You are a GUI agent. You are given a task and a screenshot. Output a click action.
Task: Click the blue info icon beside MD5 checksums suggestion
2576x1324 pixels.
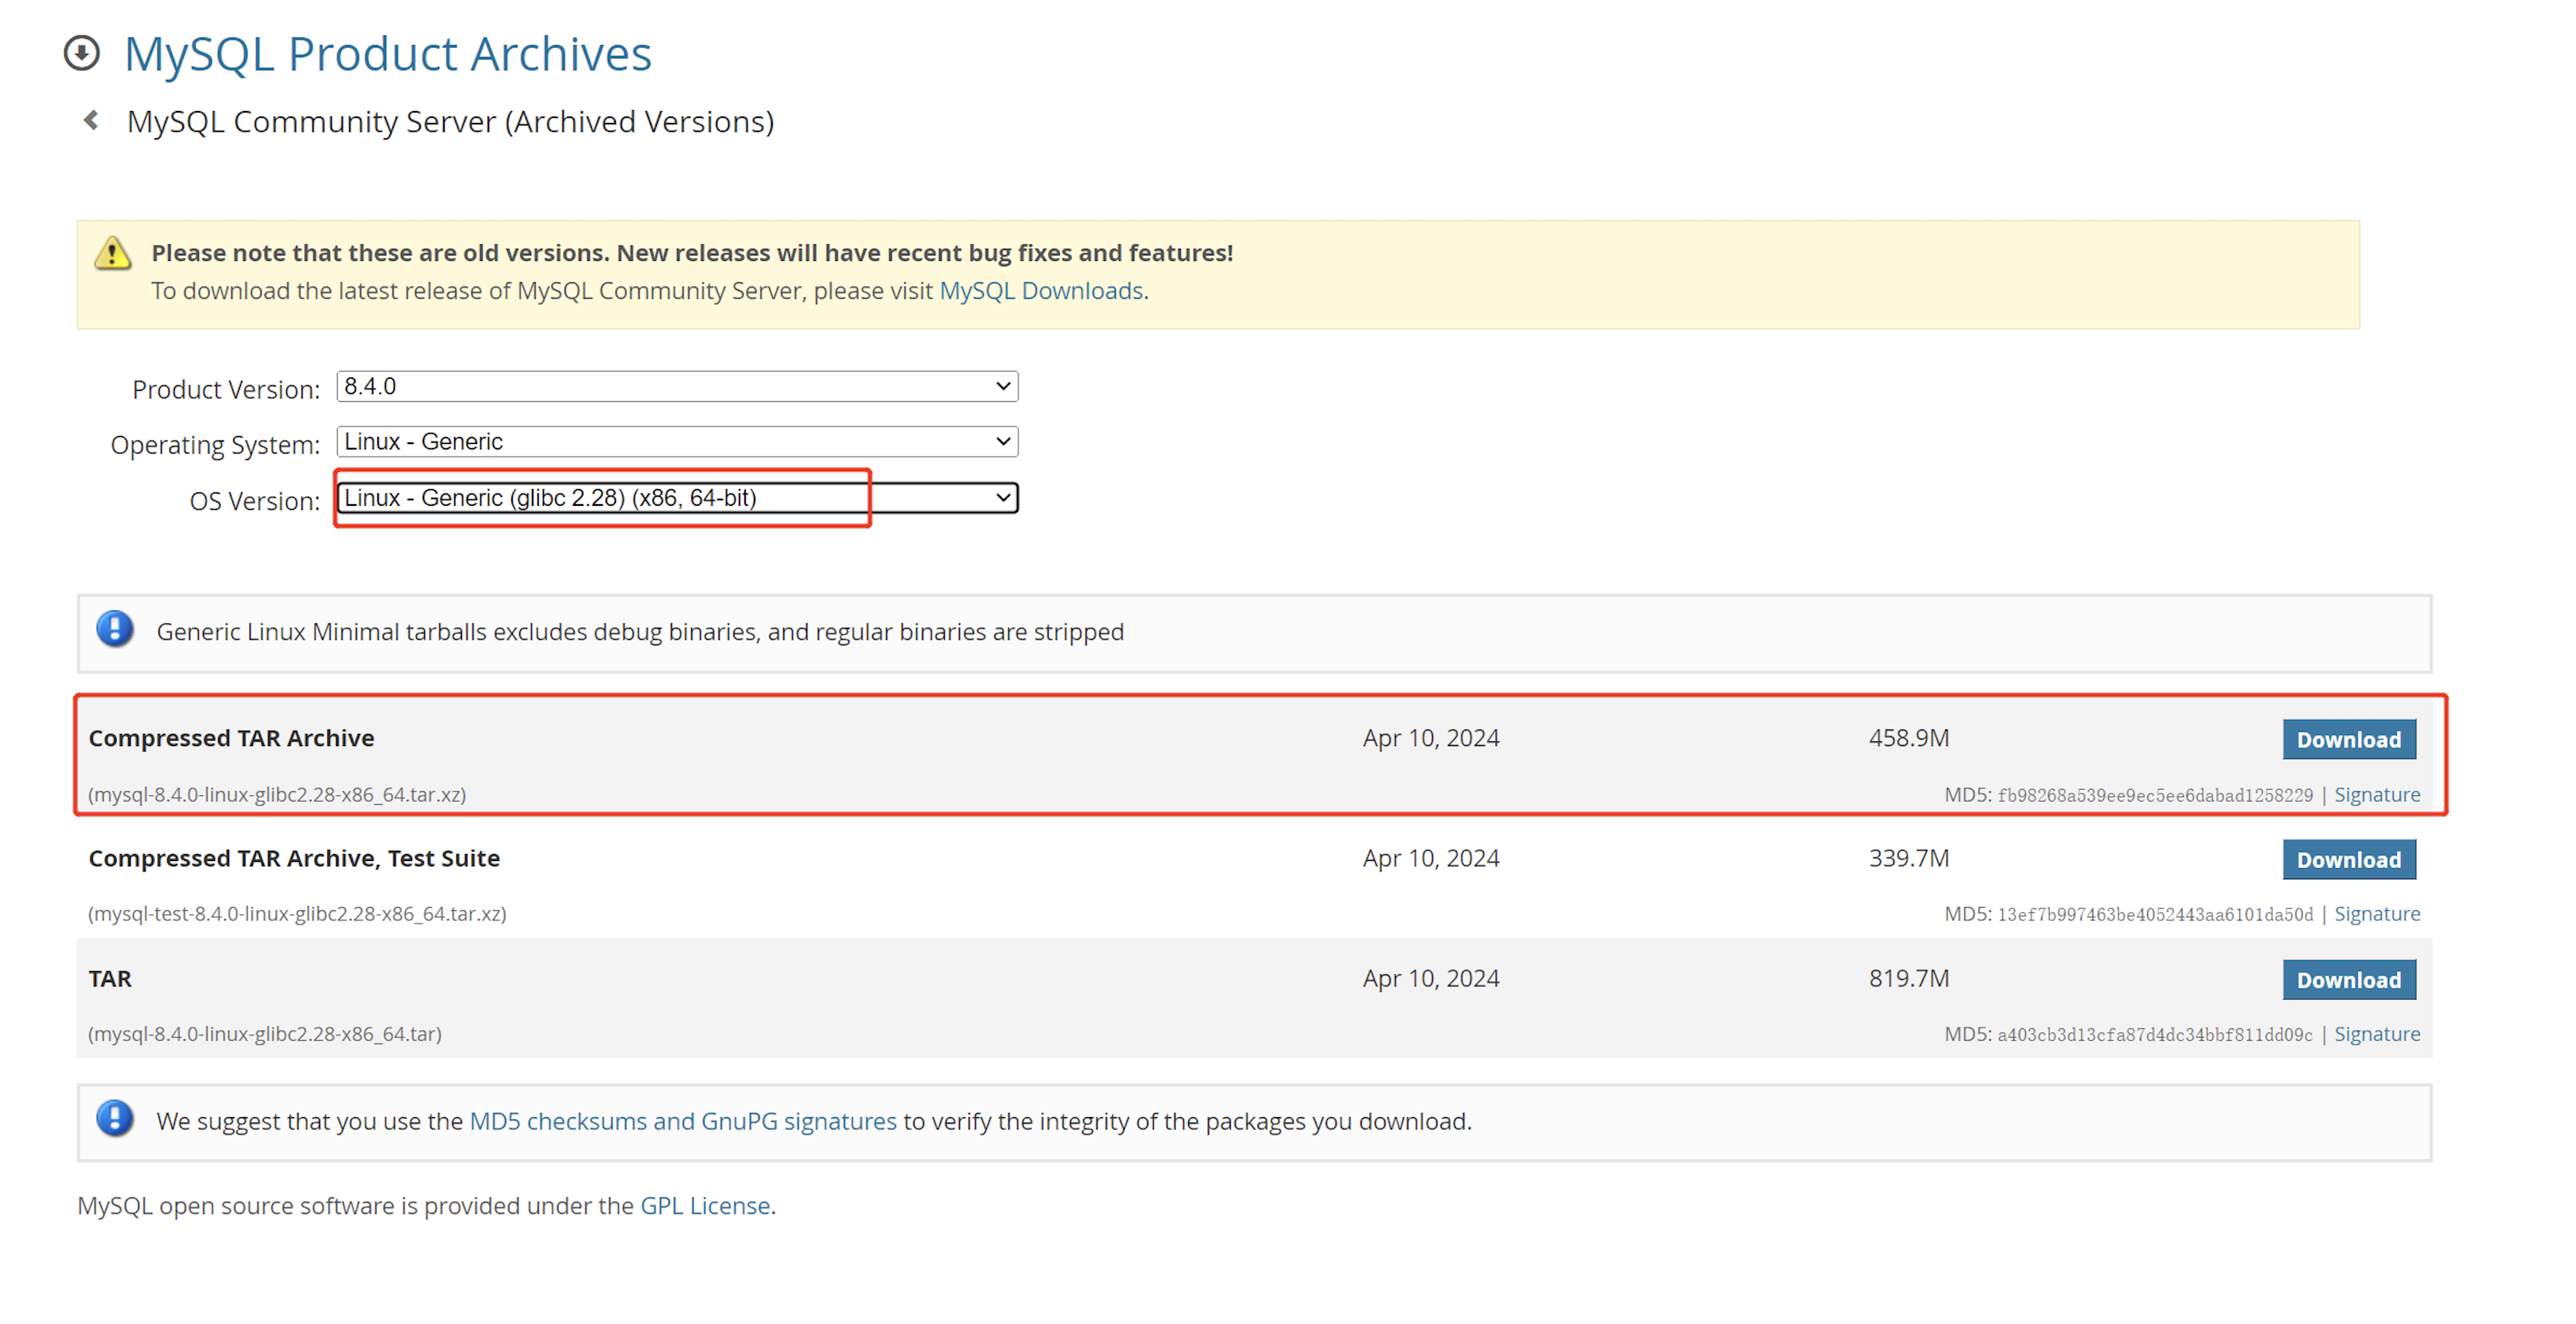115,1119
